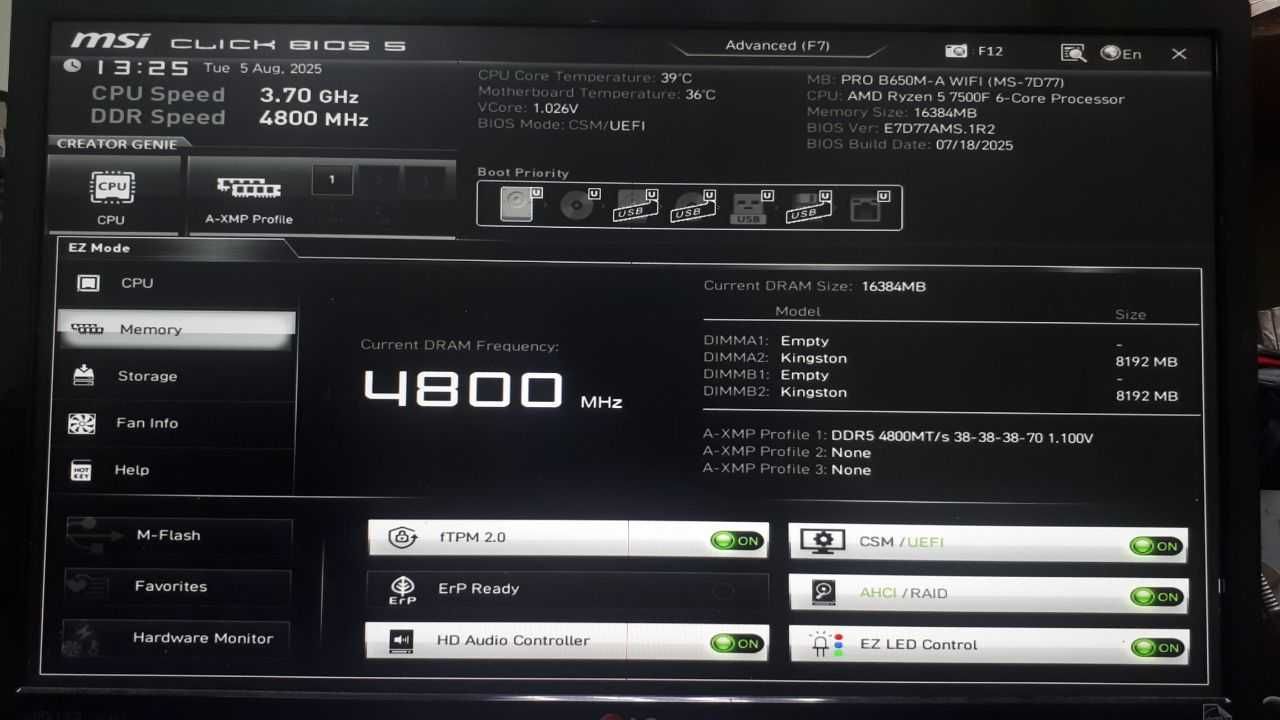Click A-XMP Profile 1 DDR5 4800MT/s line

(x=898, y=437)
